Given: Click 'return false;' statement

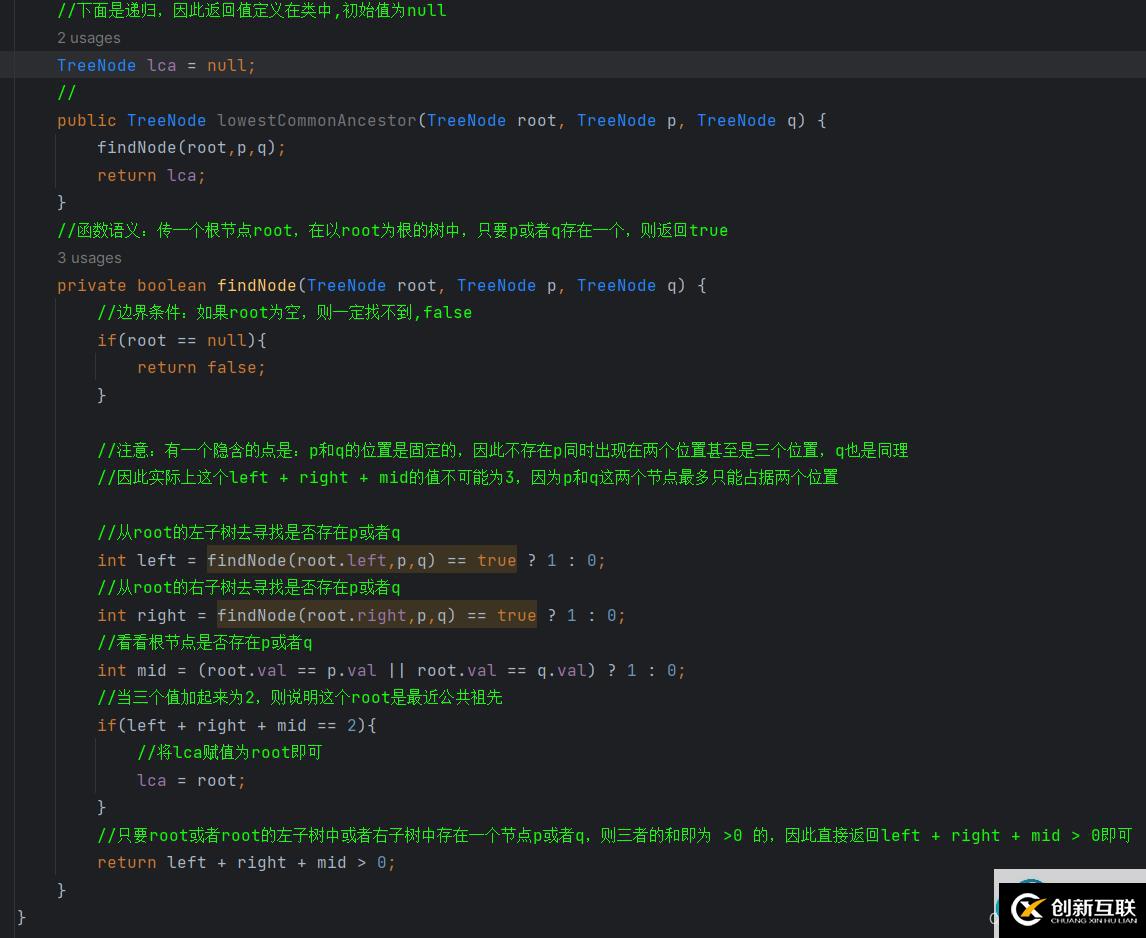Looking at the screenshot, I should pos(201,368).
